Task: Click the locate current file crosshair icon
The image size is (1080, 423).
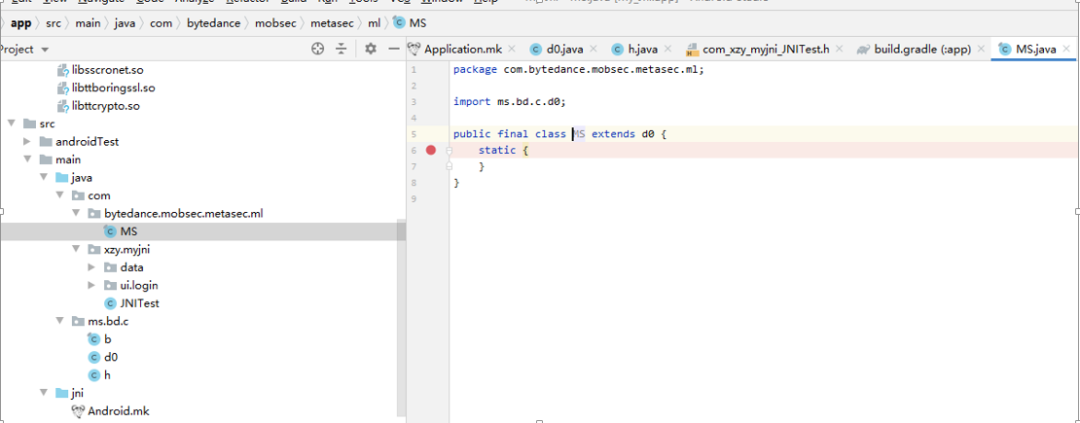Action: click(x=318, y=48)
